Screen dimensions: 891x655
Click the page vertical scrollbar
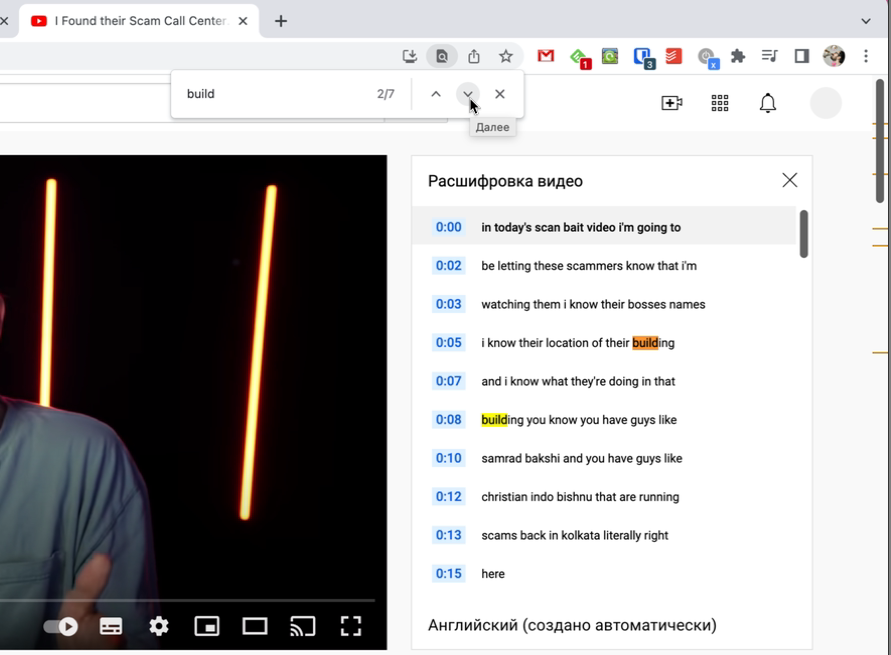tap(880, 141)
